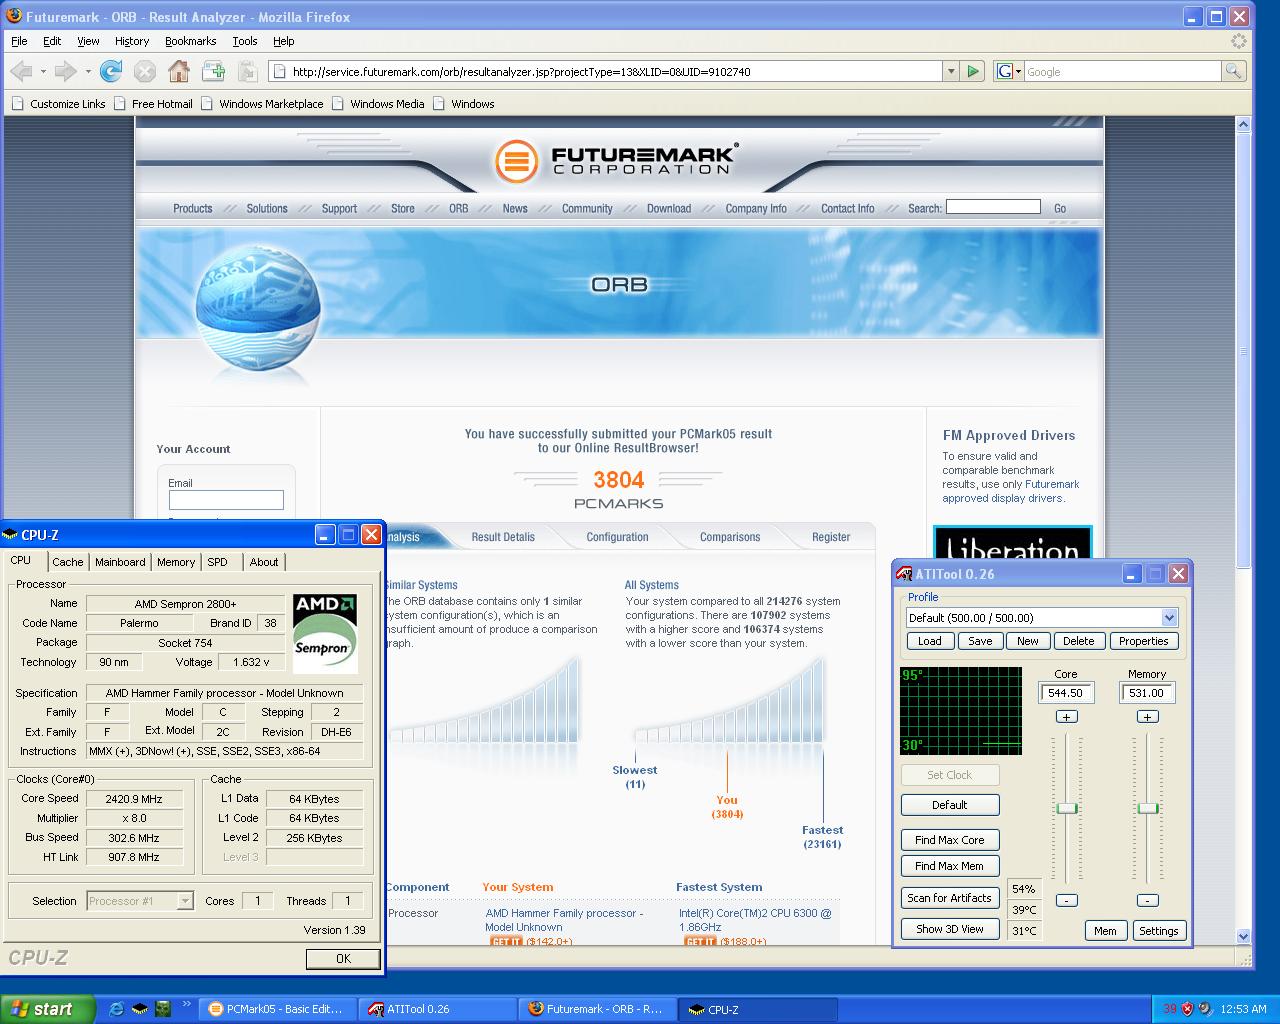Open the Result Details tab on ORB page
The image size is (1280, 1024).
tap(503, 537)
